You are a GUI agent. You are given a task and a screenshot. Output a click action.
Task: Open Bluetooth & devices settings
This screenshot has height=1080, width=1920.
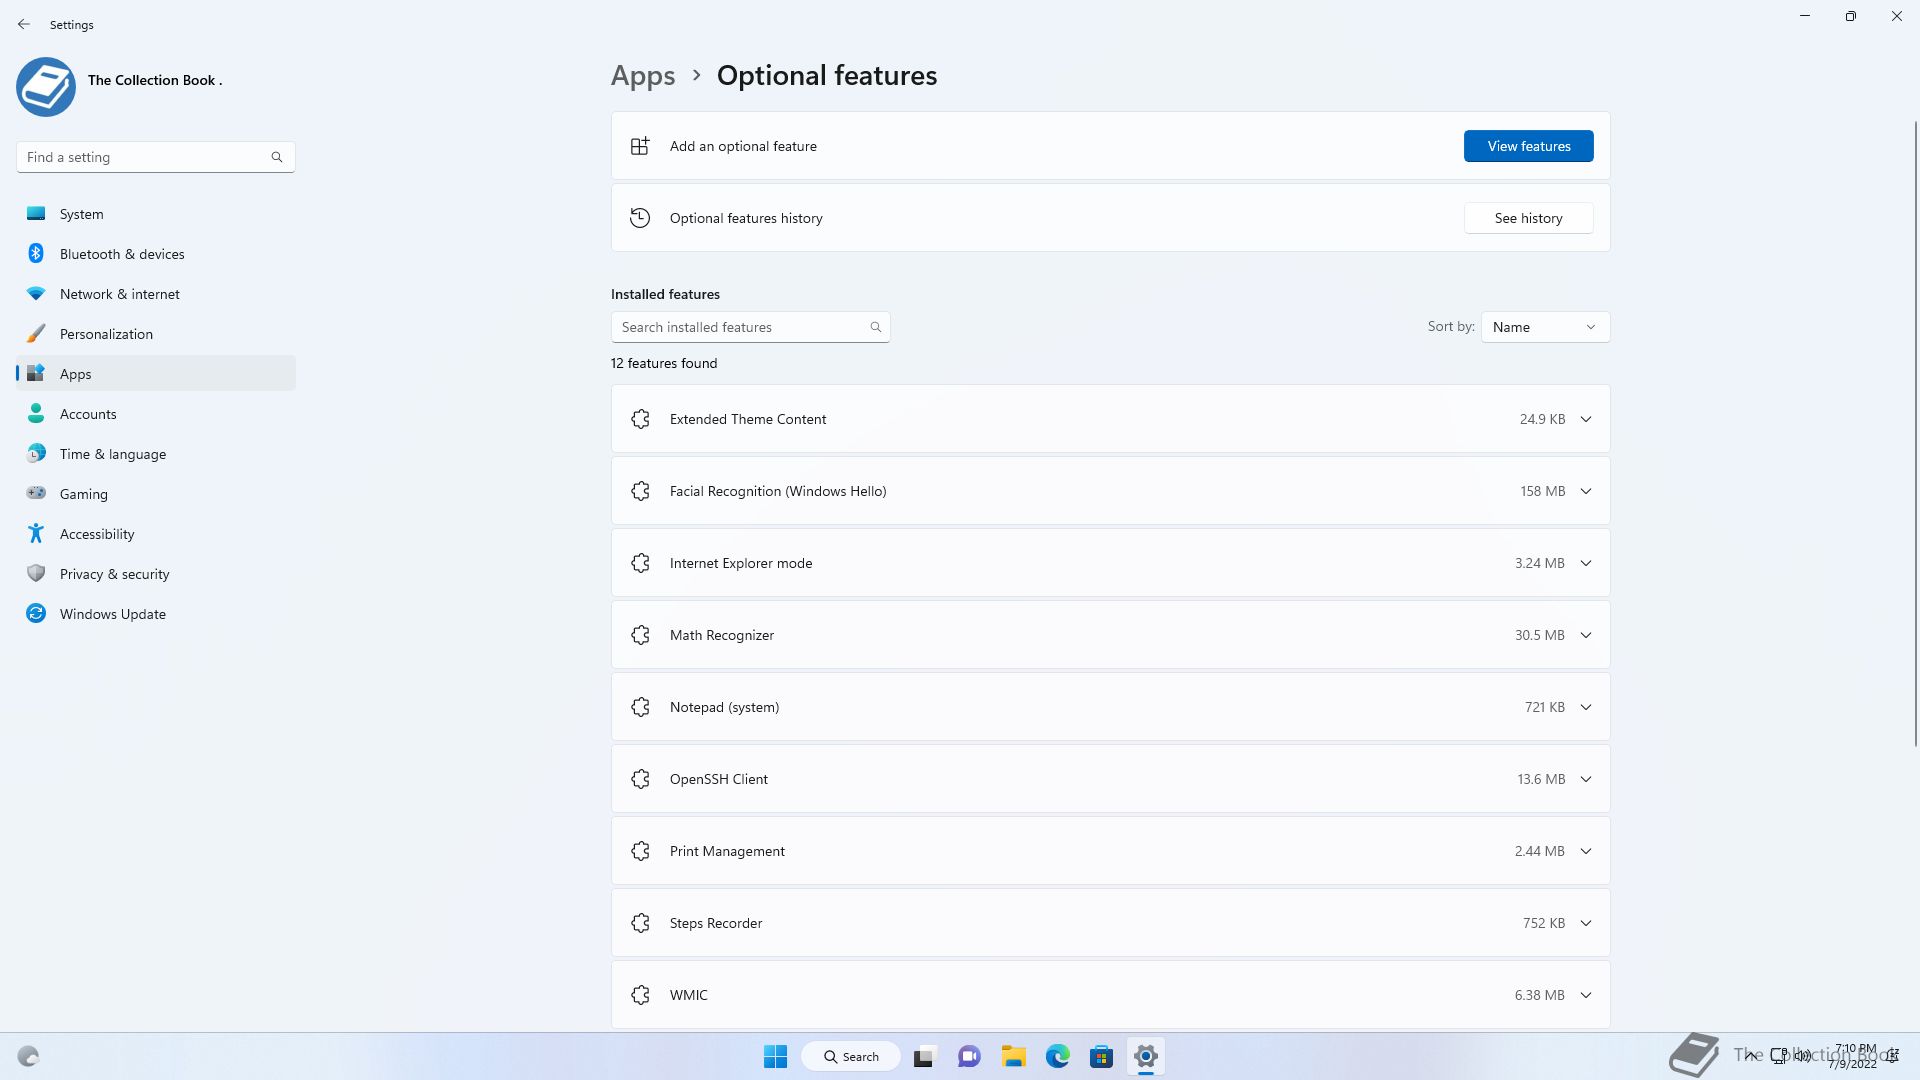pos(156,254)
